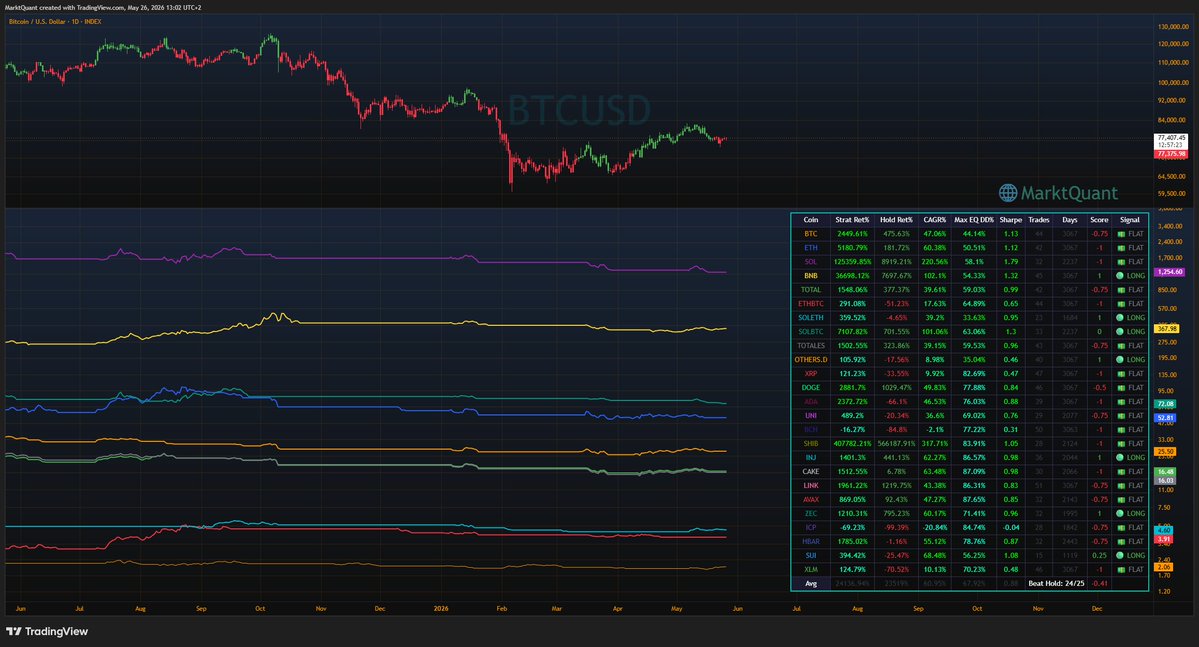Click the Beat Hold: 24/25 summary
The width and height of the screenshot is (1199, 647).
point(1056,584)
